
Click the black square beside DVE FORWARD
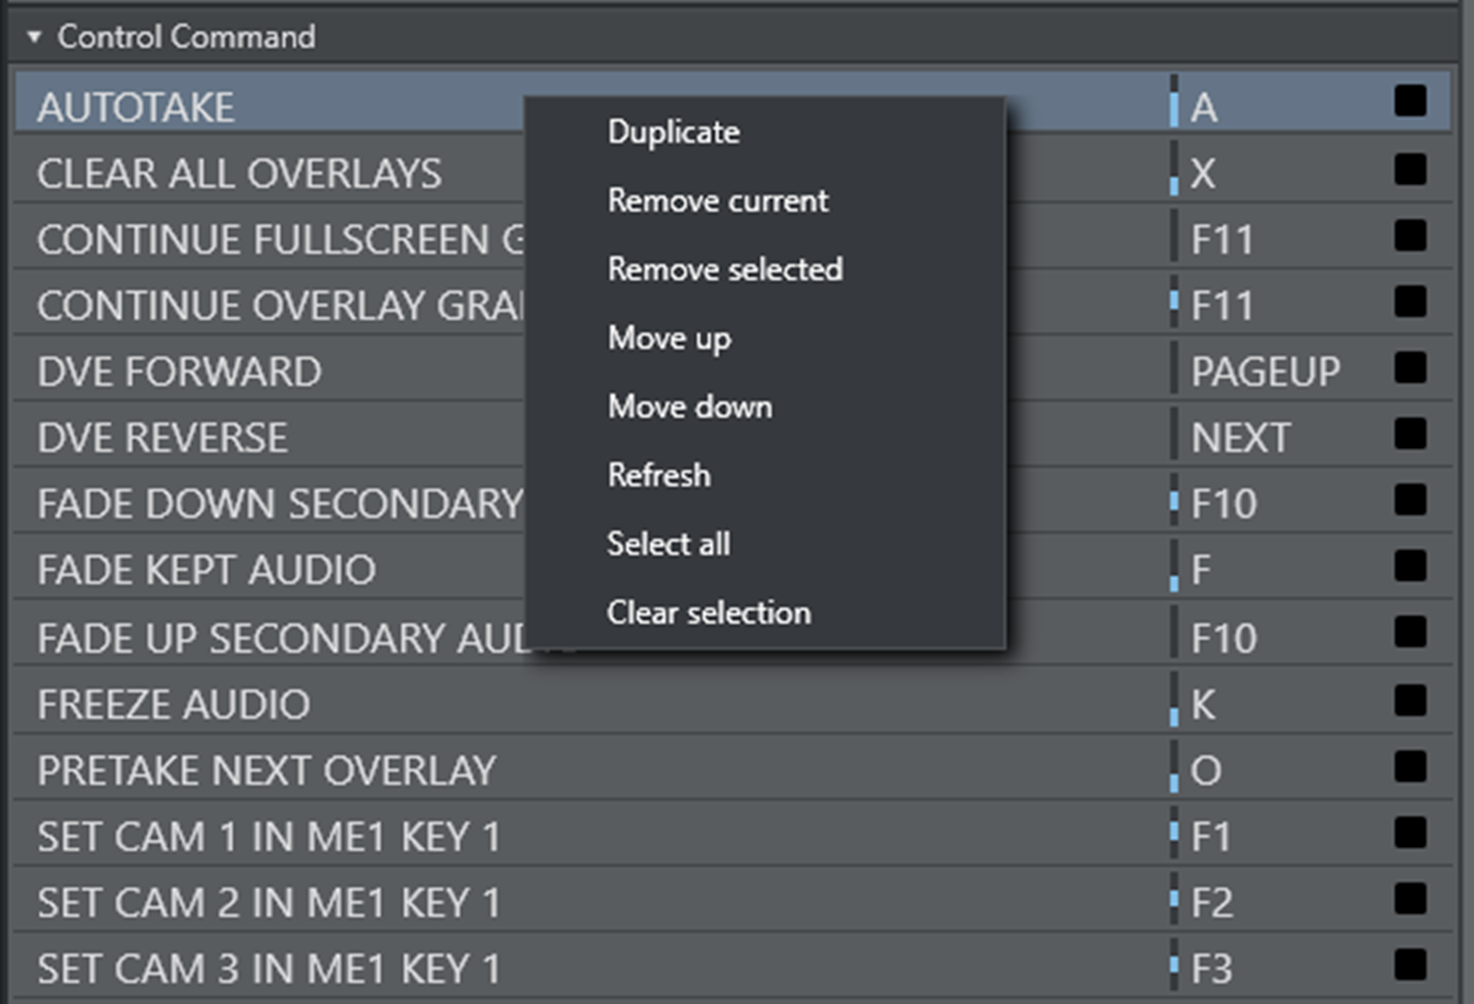(1410, 368)
